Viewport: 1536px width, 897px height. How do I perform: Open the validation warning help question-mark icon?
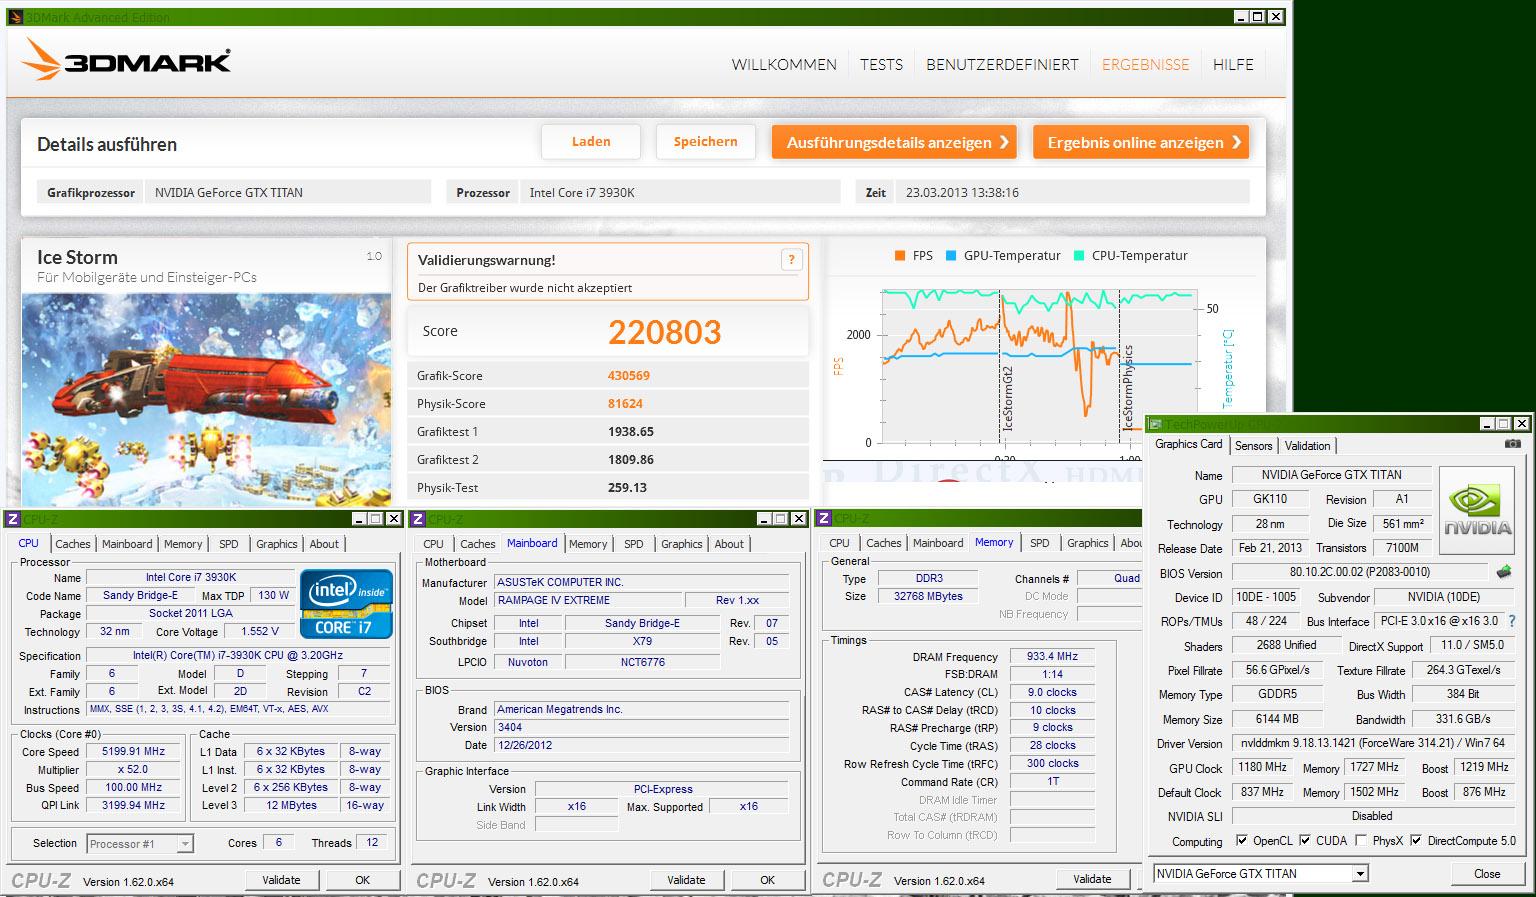pos(791,260)
